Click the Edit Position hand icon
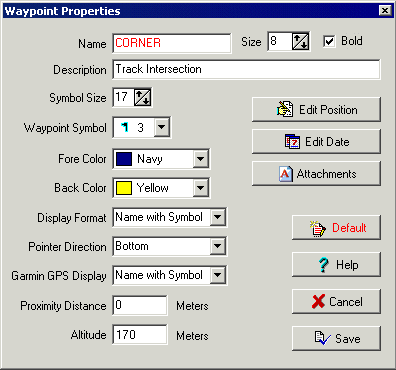This screenshot has width=396, height=370. click(x=285, y=109)
